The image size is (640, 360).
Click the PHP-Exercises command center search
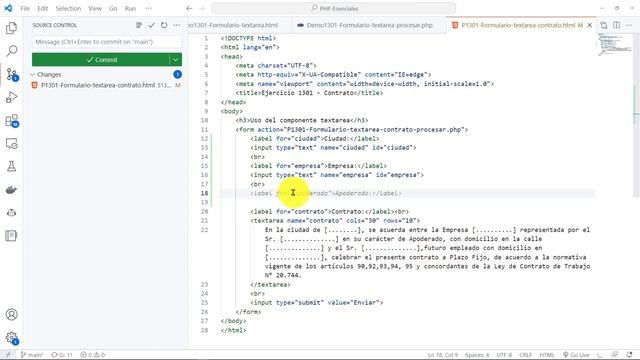pos(333,8)
